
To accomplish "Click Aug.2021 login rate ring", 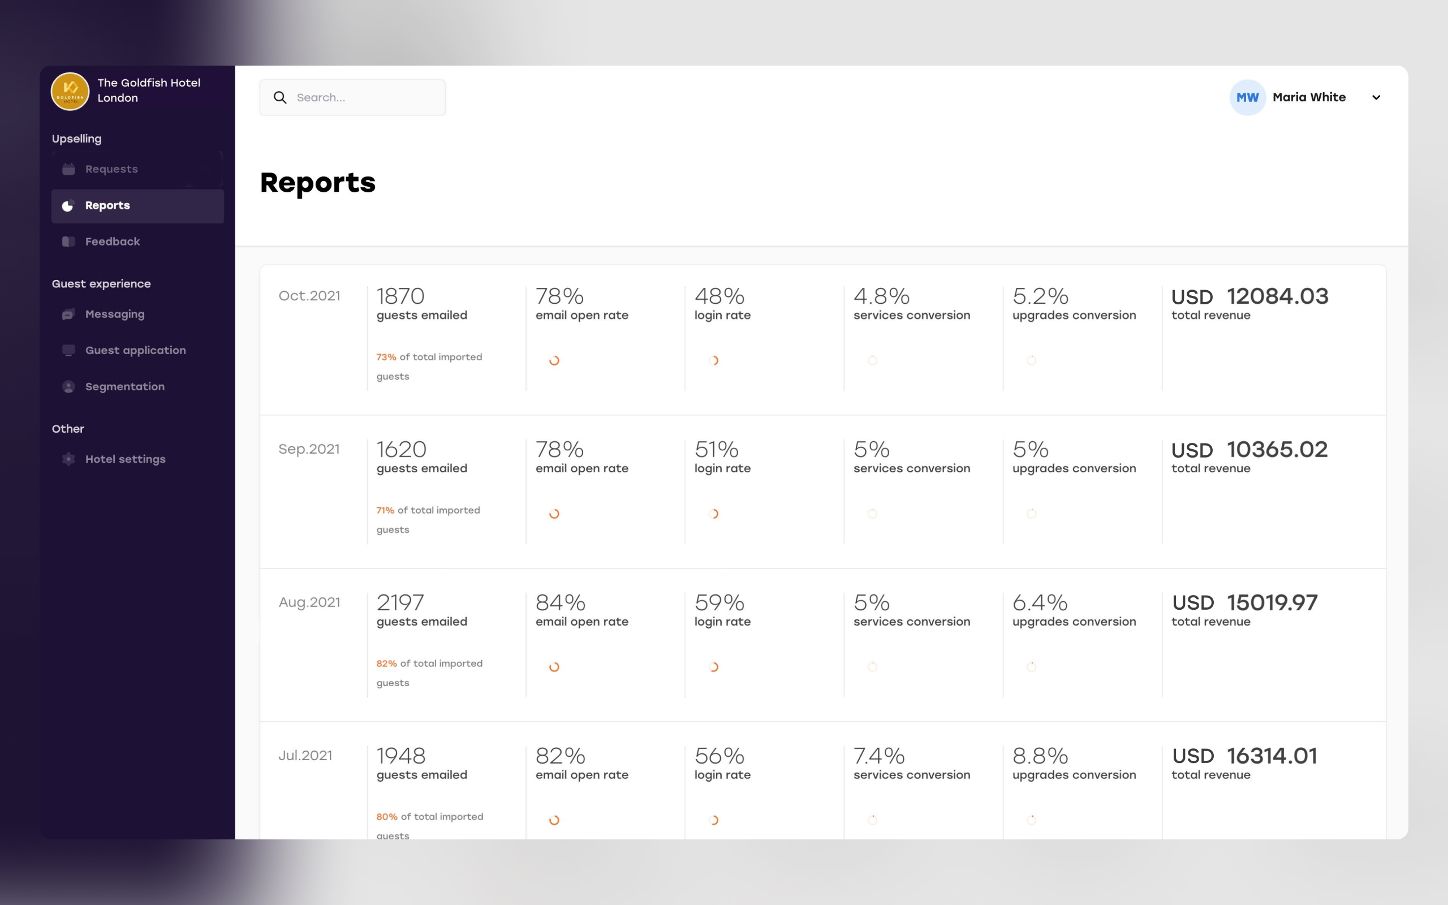I will (x=713, y=667).
